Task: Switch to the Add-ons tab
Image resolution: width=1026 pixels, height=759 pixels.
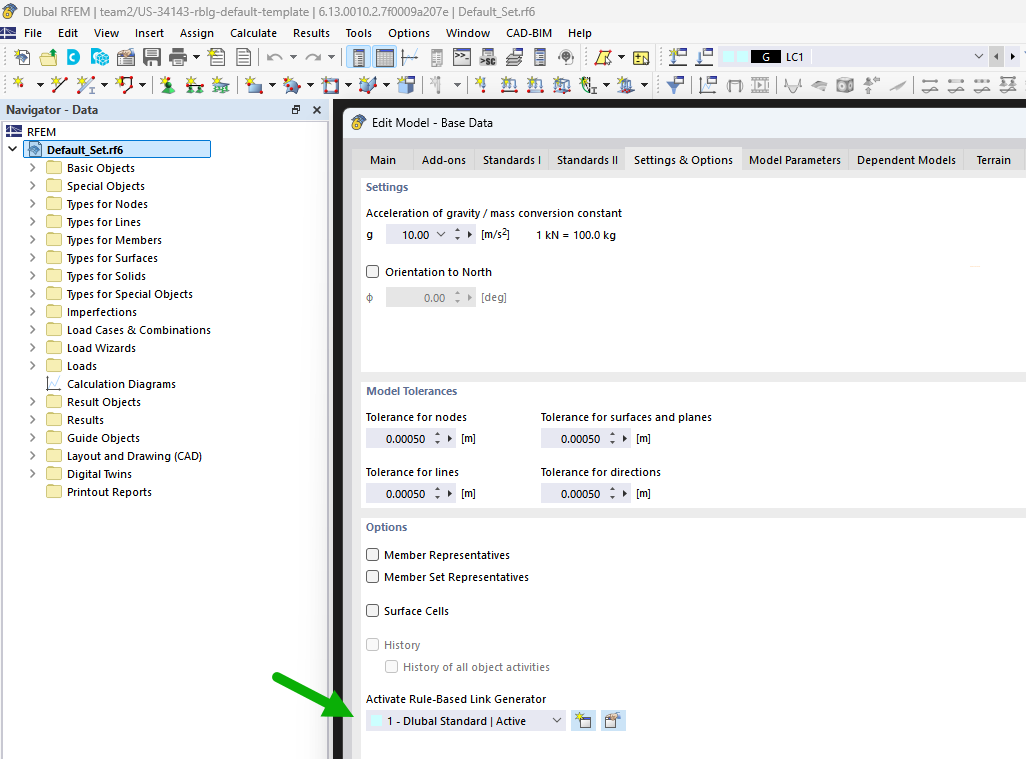Action: pos(444,160)
